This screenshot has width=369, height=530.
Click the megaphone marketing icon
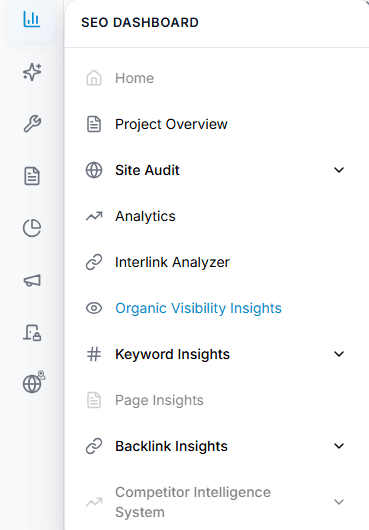32,281
